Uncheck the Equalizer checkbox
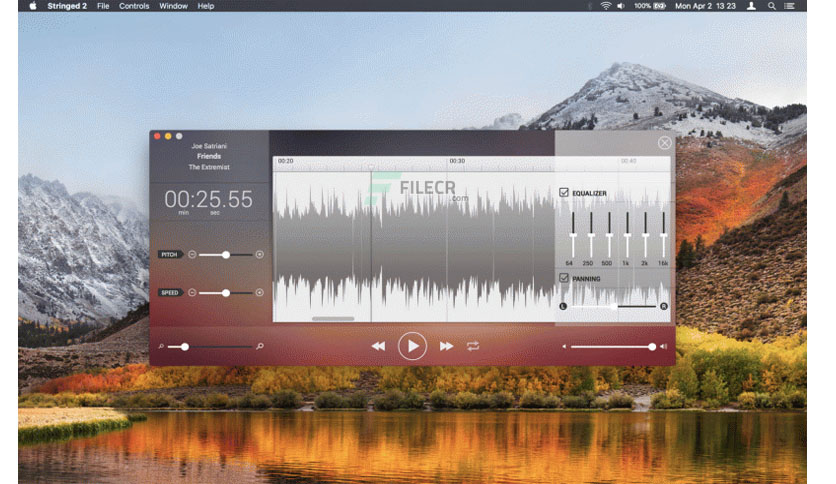The height and width of the screenshot is (484, 836). point(564,192)
